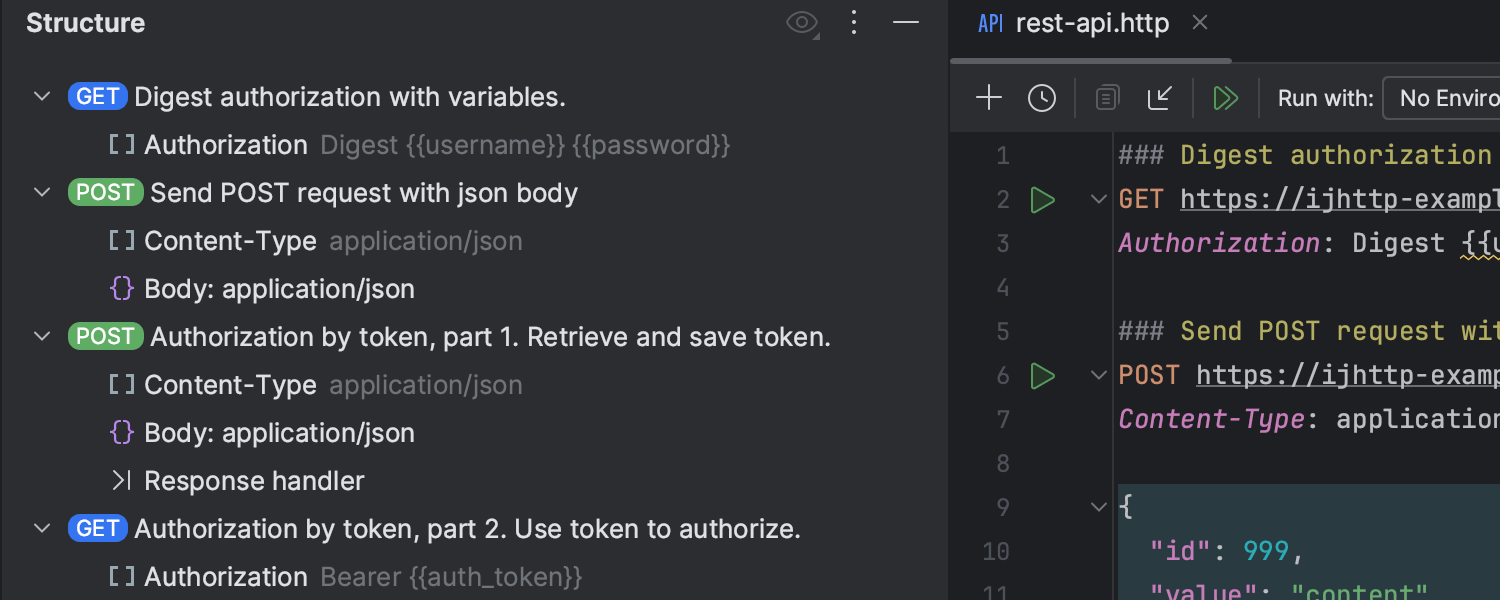The width and height of the screenshot is (1500, 600).
Task: Collapse the Authorization by token part 1 node
Action: [x=42, y=337]
